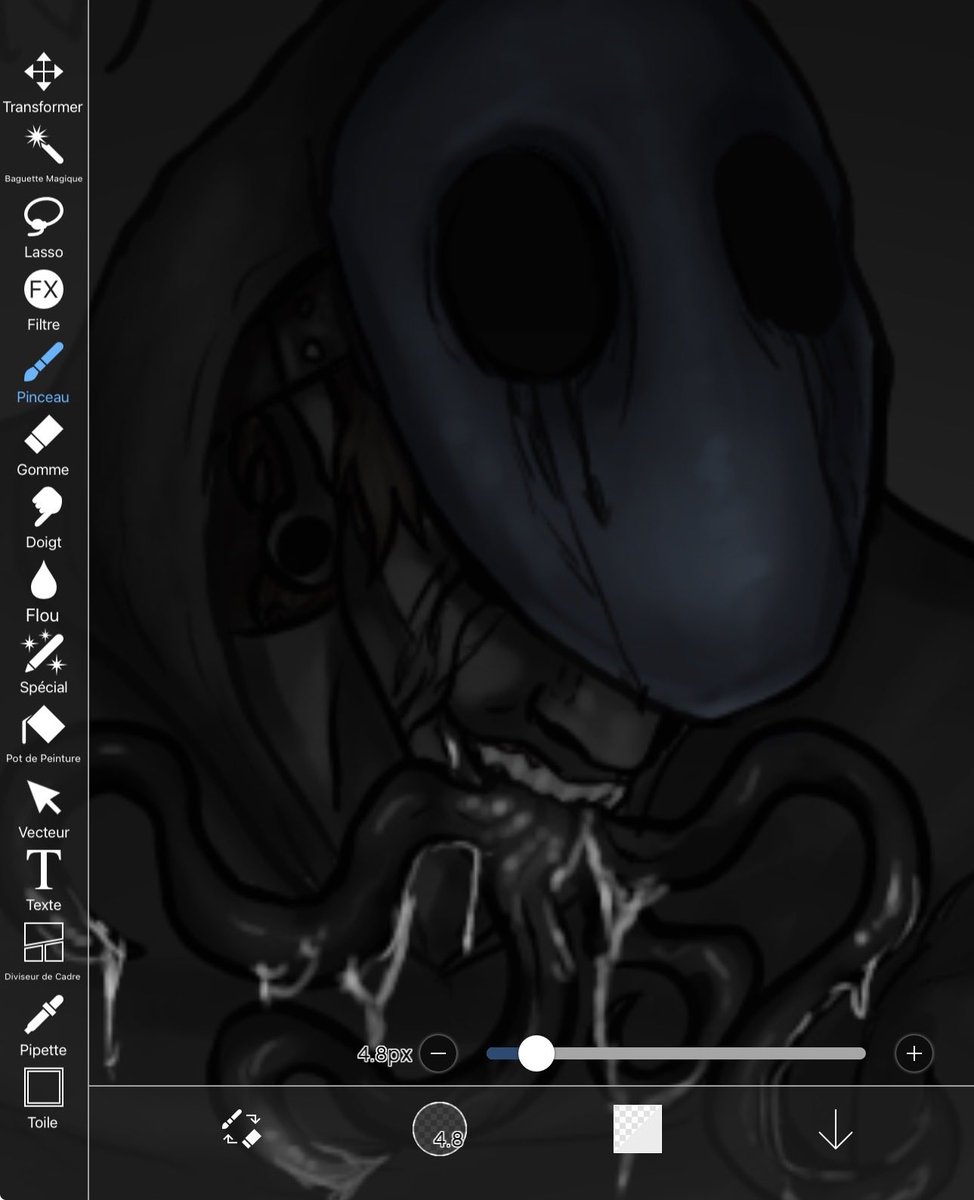Decrease brush size with minus button
Viewport: 974px width, 1200px height.
(439, 1053)
